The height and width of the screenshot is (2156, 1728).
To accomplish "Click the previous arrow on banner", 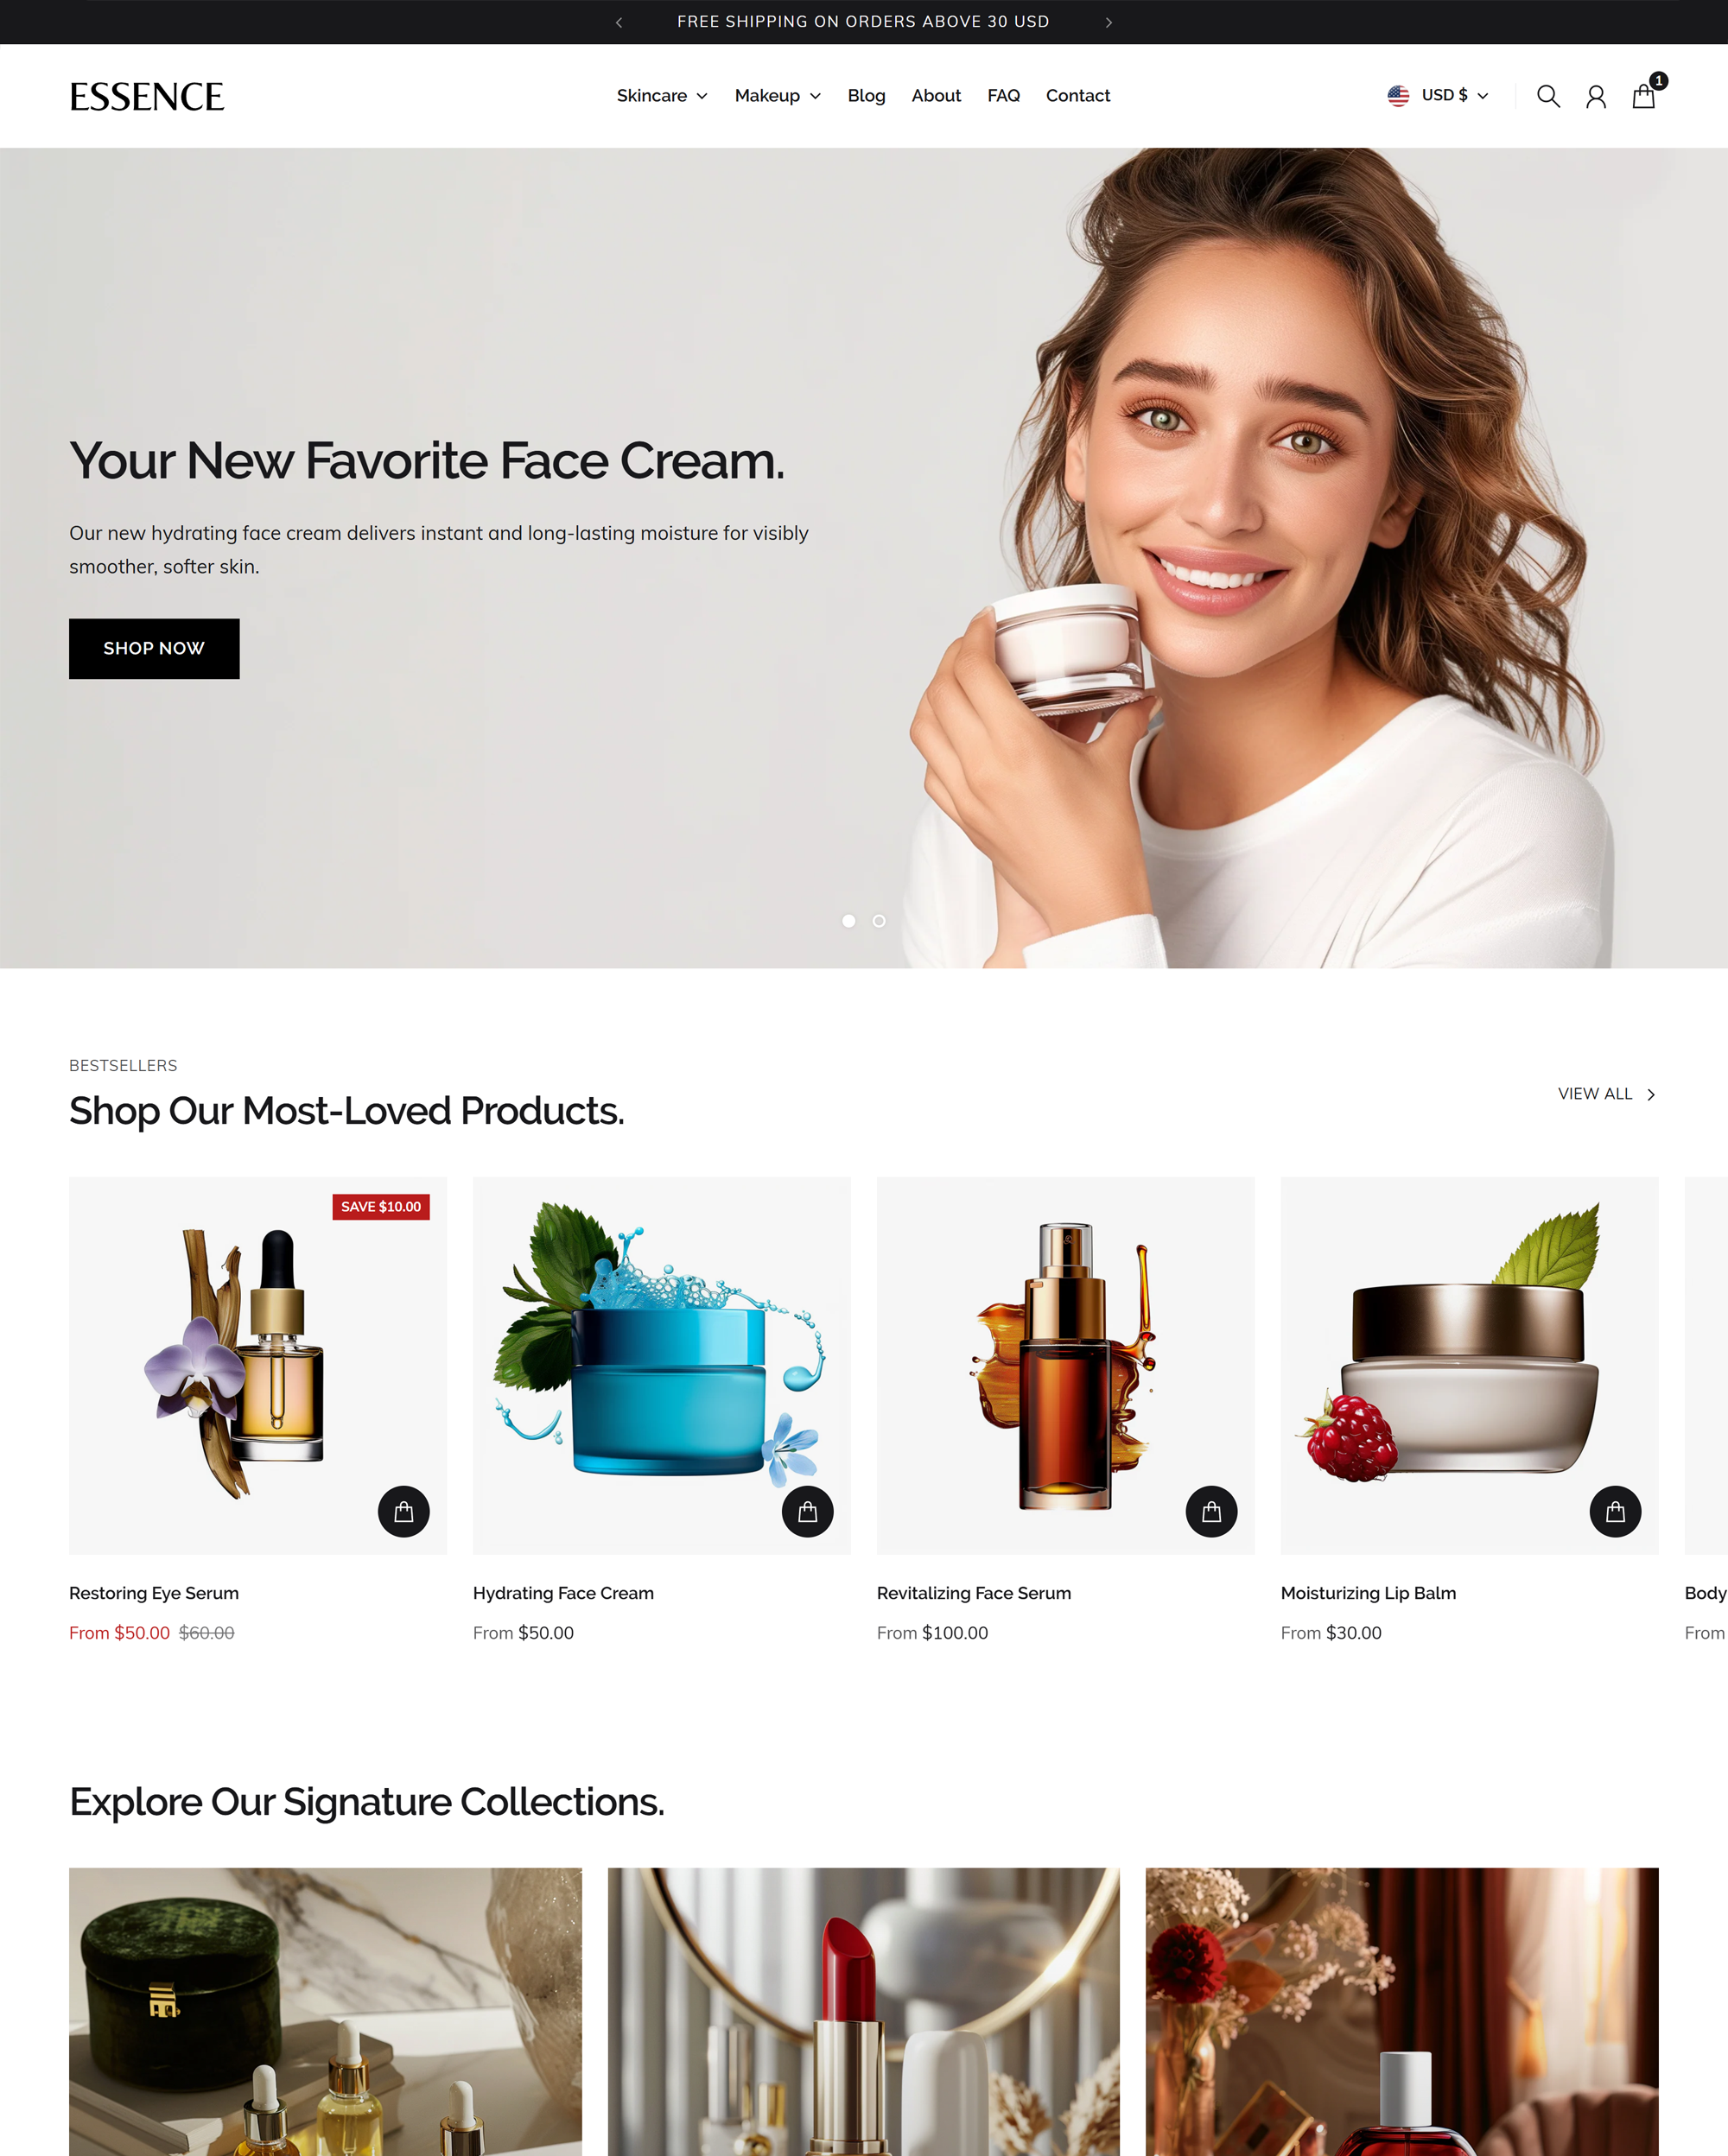I will pos(617,21).
